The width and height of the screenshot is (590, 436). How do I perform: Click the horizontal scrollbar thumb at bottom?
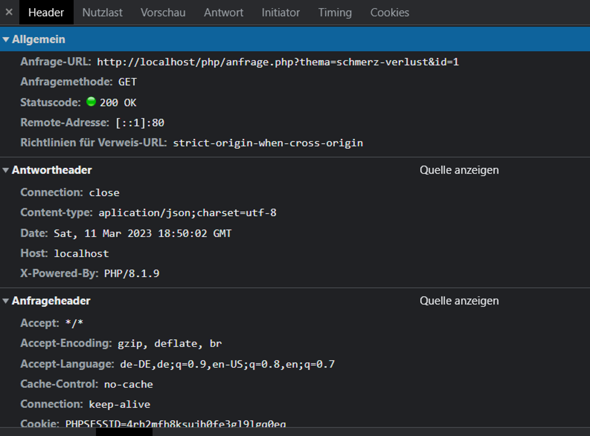(x=124, y=432)
